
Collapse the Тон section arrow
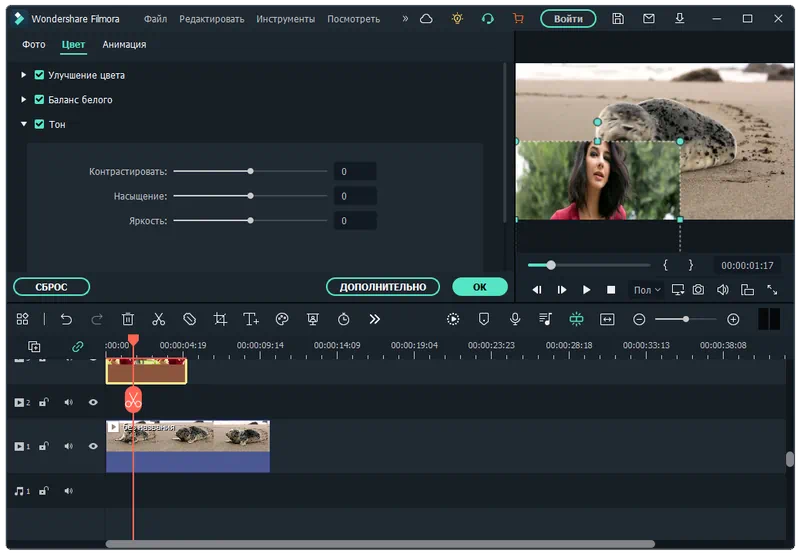point(24,124)
